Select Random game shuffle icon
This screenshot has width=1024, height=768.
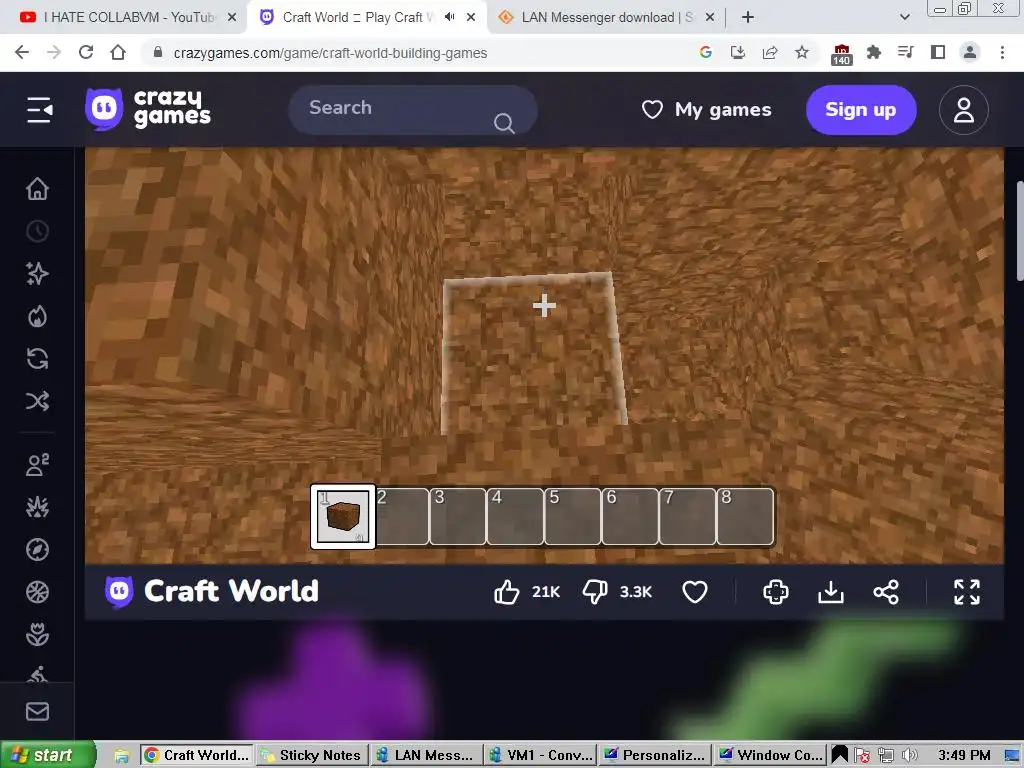[37, 401]
